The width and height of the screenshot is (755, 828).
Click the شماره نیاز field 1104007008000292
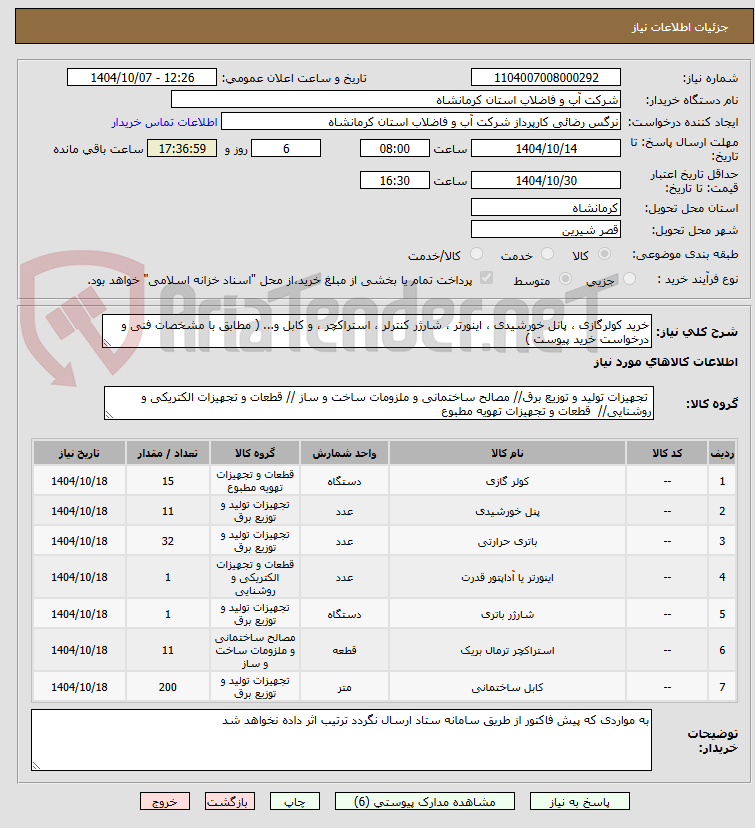coord(546,78)
